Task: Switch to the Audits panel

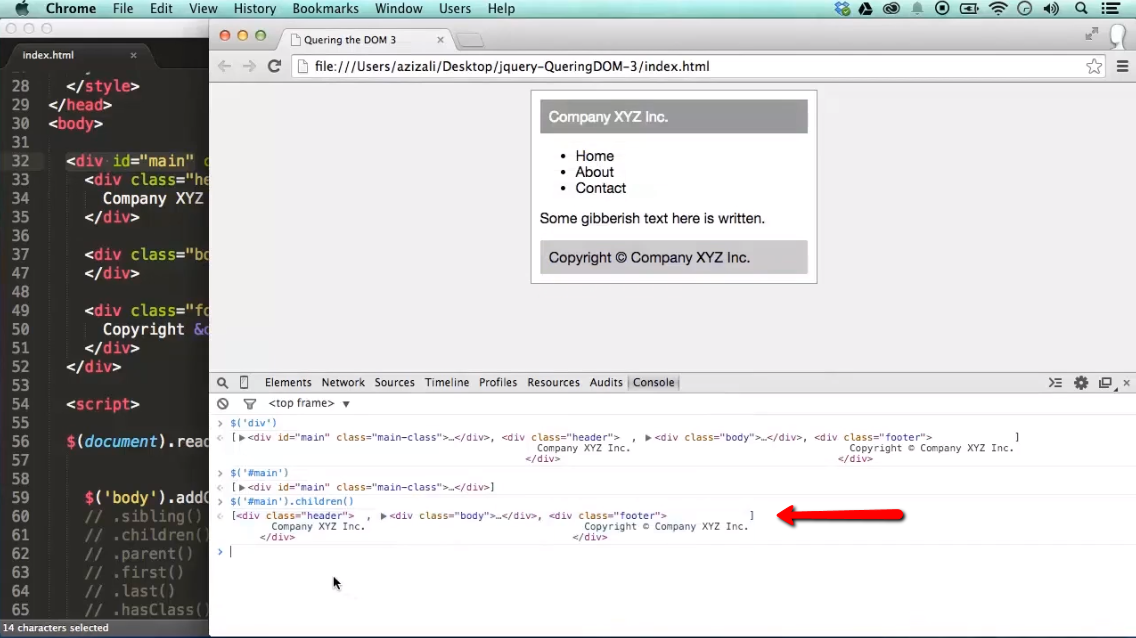Action: pos(606,382)
